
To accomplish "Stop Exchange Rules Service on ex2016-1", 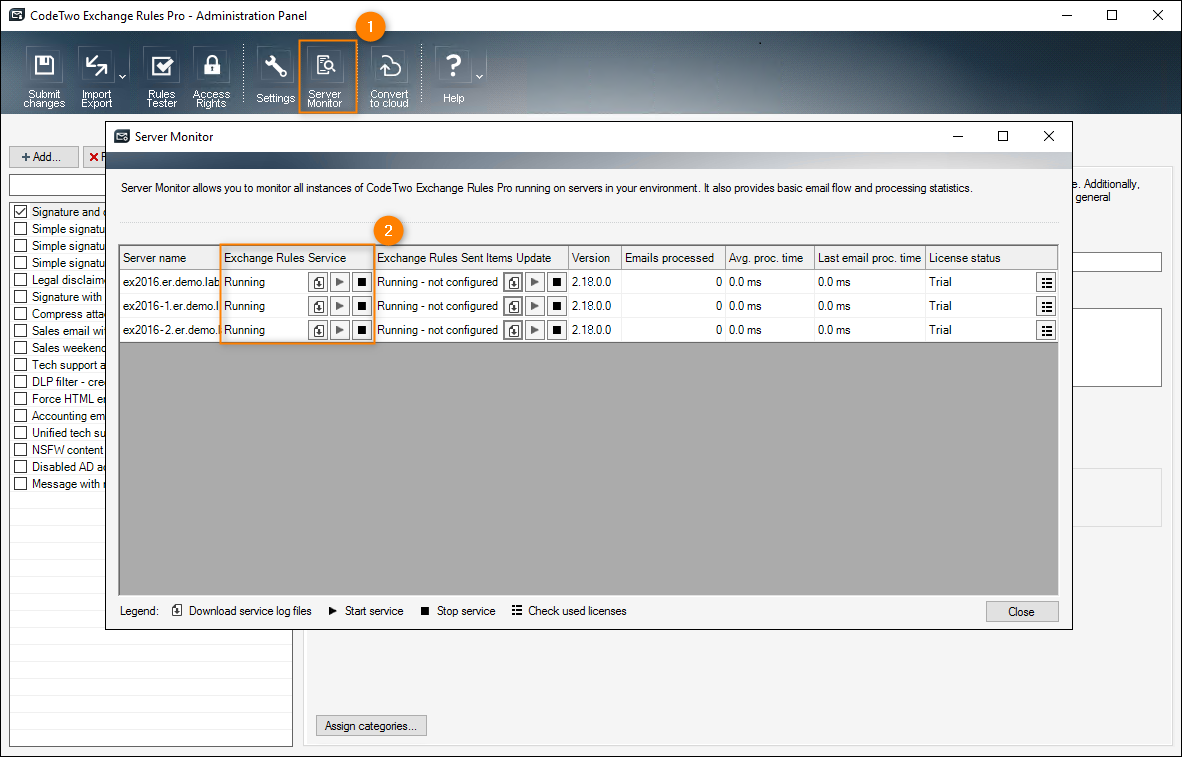I will (x=362, y=307).
